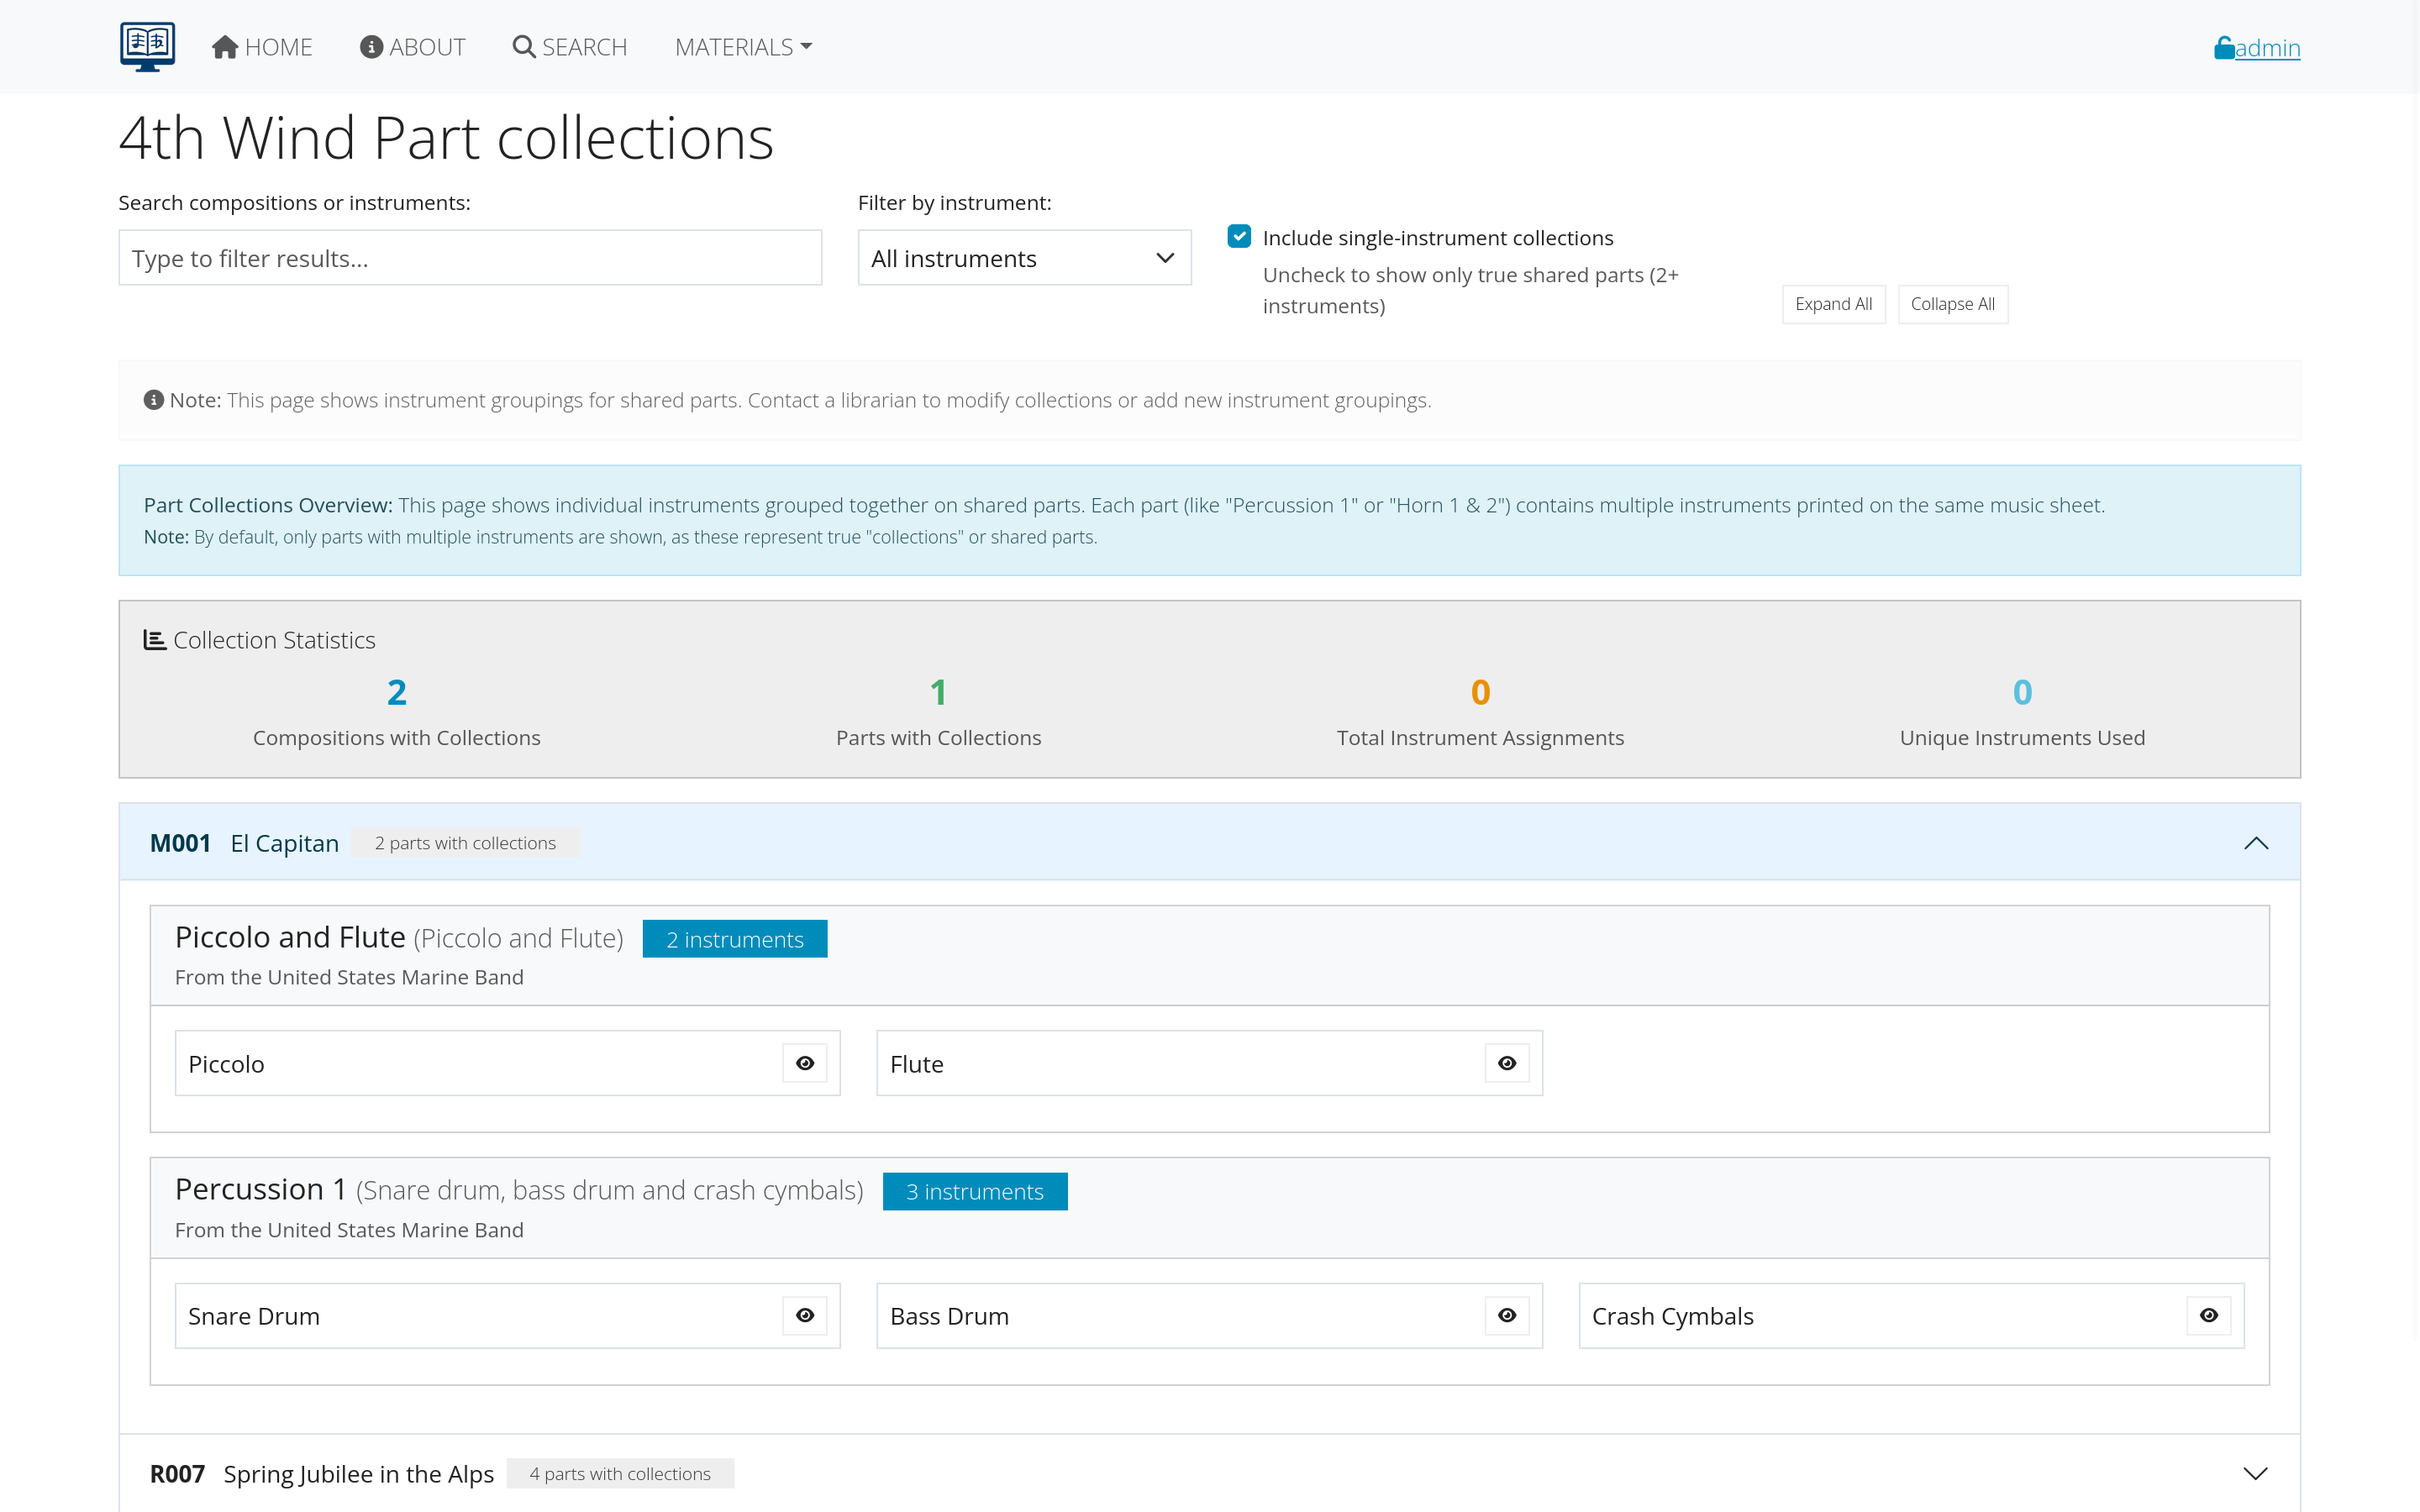Open the SEARCH page

[x=570, y=47]
